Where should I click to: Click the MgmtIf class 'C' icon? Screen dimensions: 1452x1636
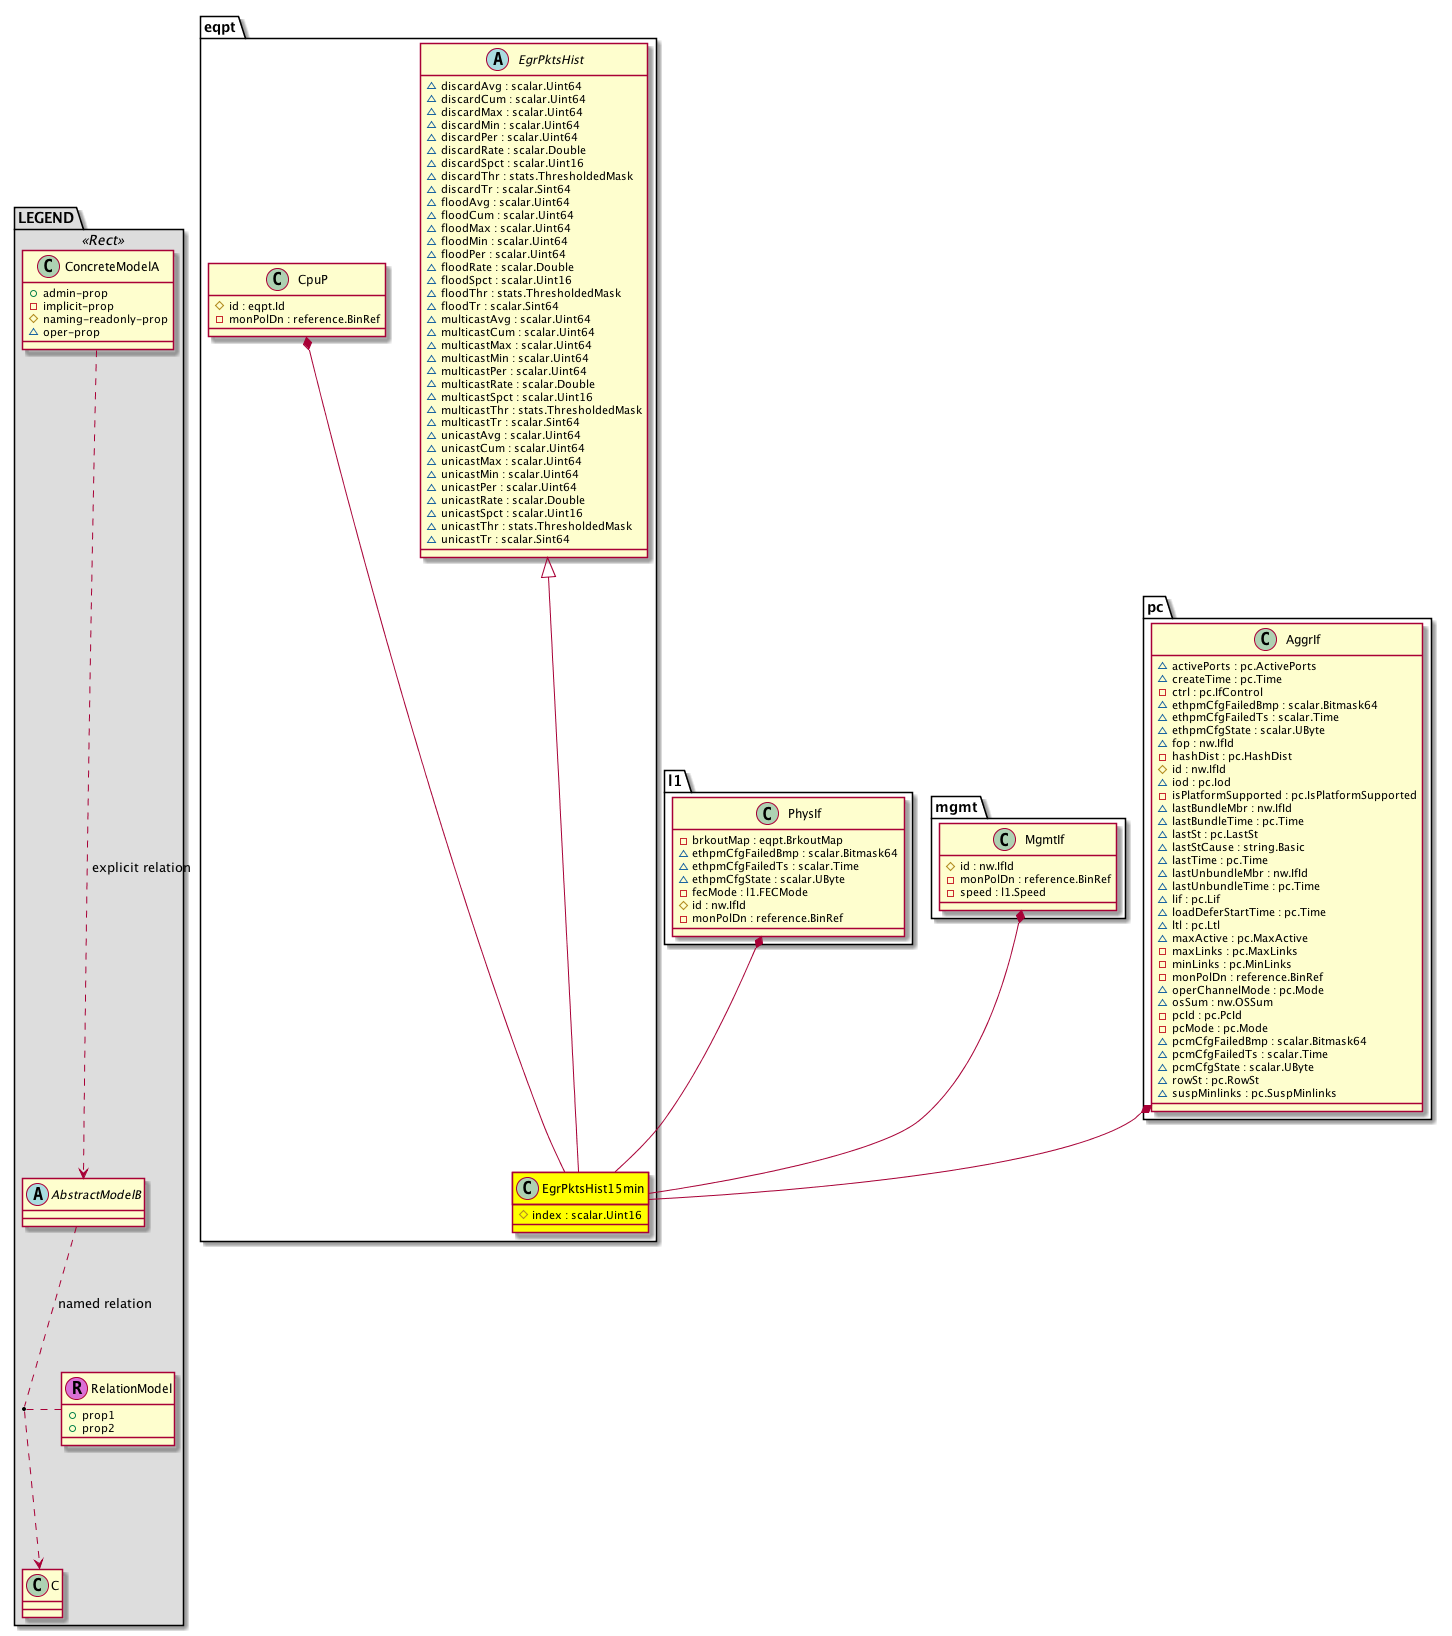(1005, 840)
